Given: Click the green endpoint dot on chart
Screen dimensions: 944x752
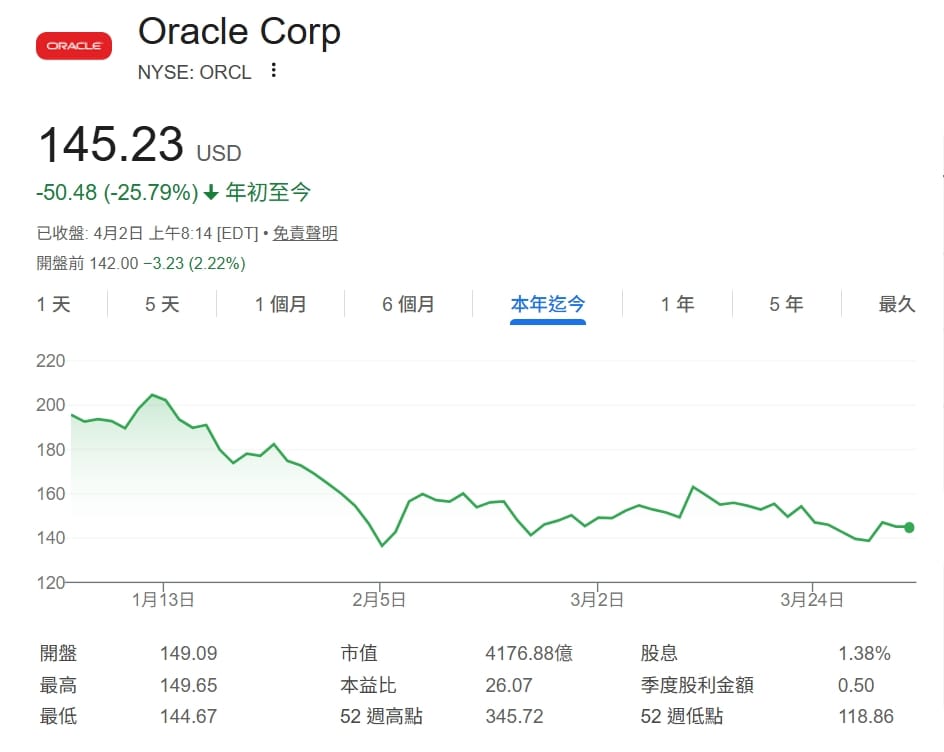Looking at the screenshot, I should pyautogui.click(x=909, y=527).
